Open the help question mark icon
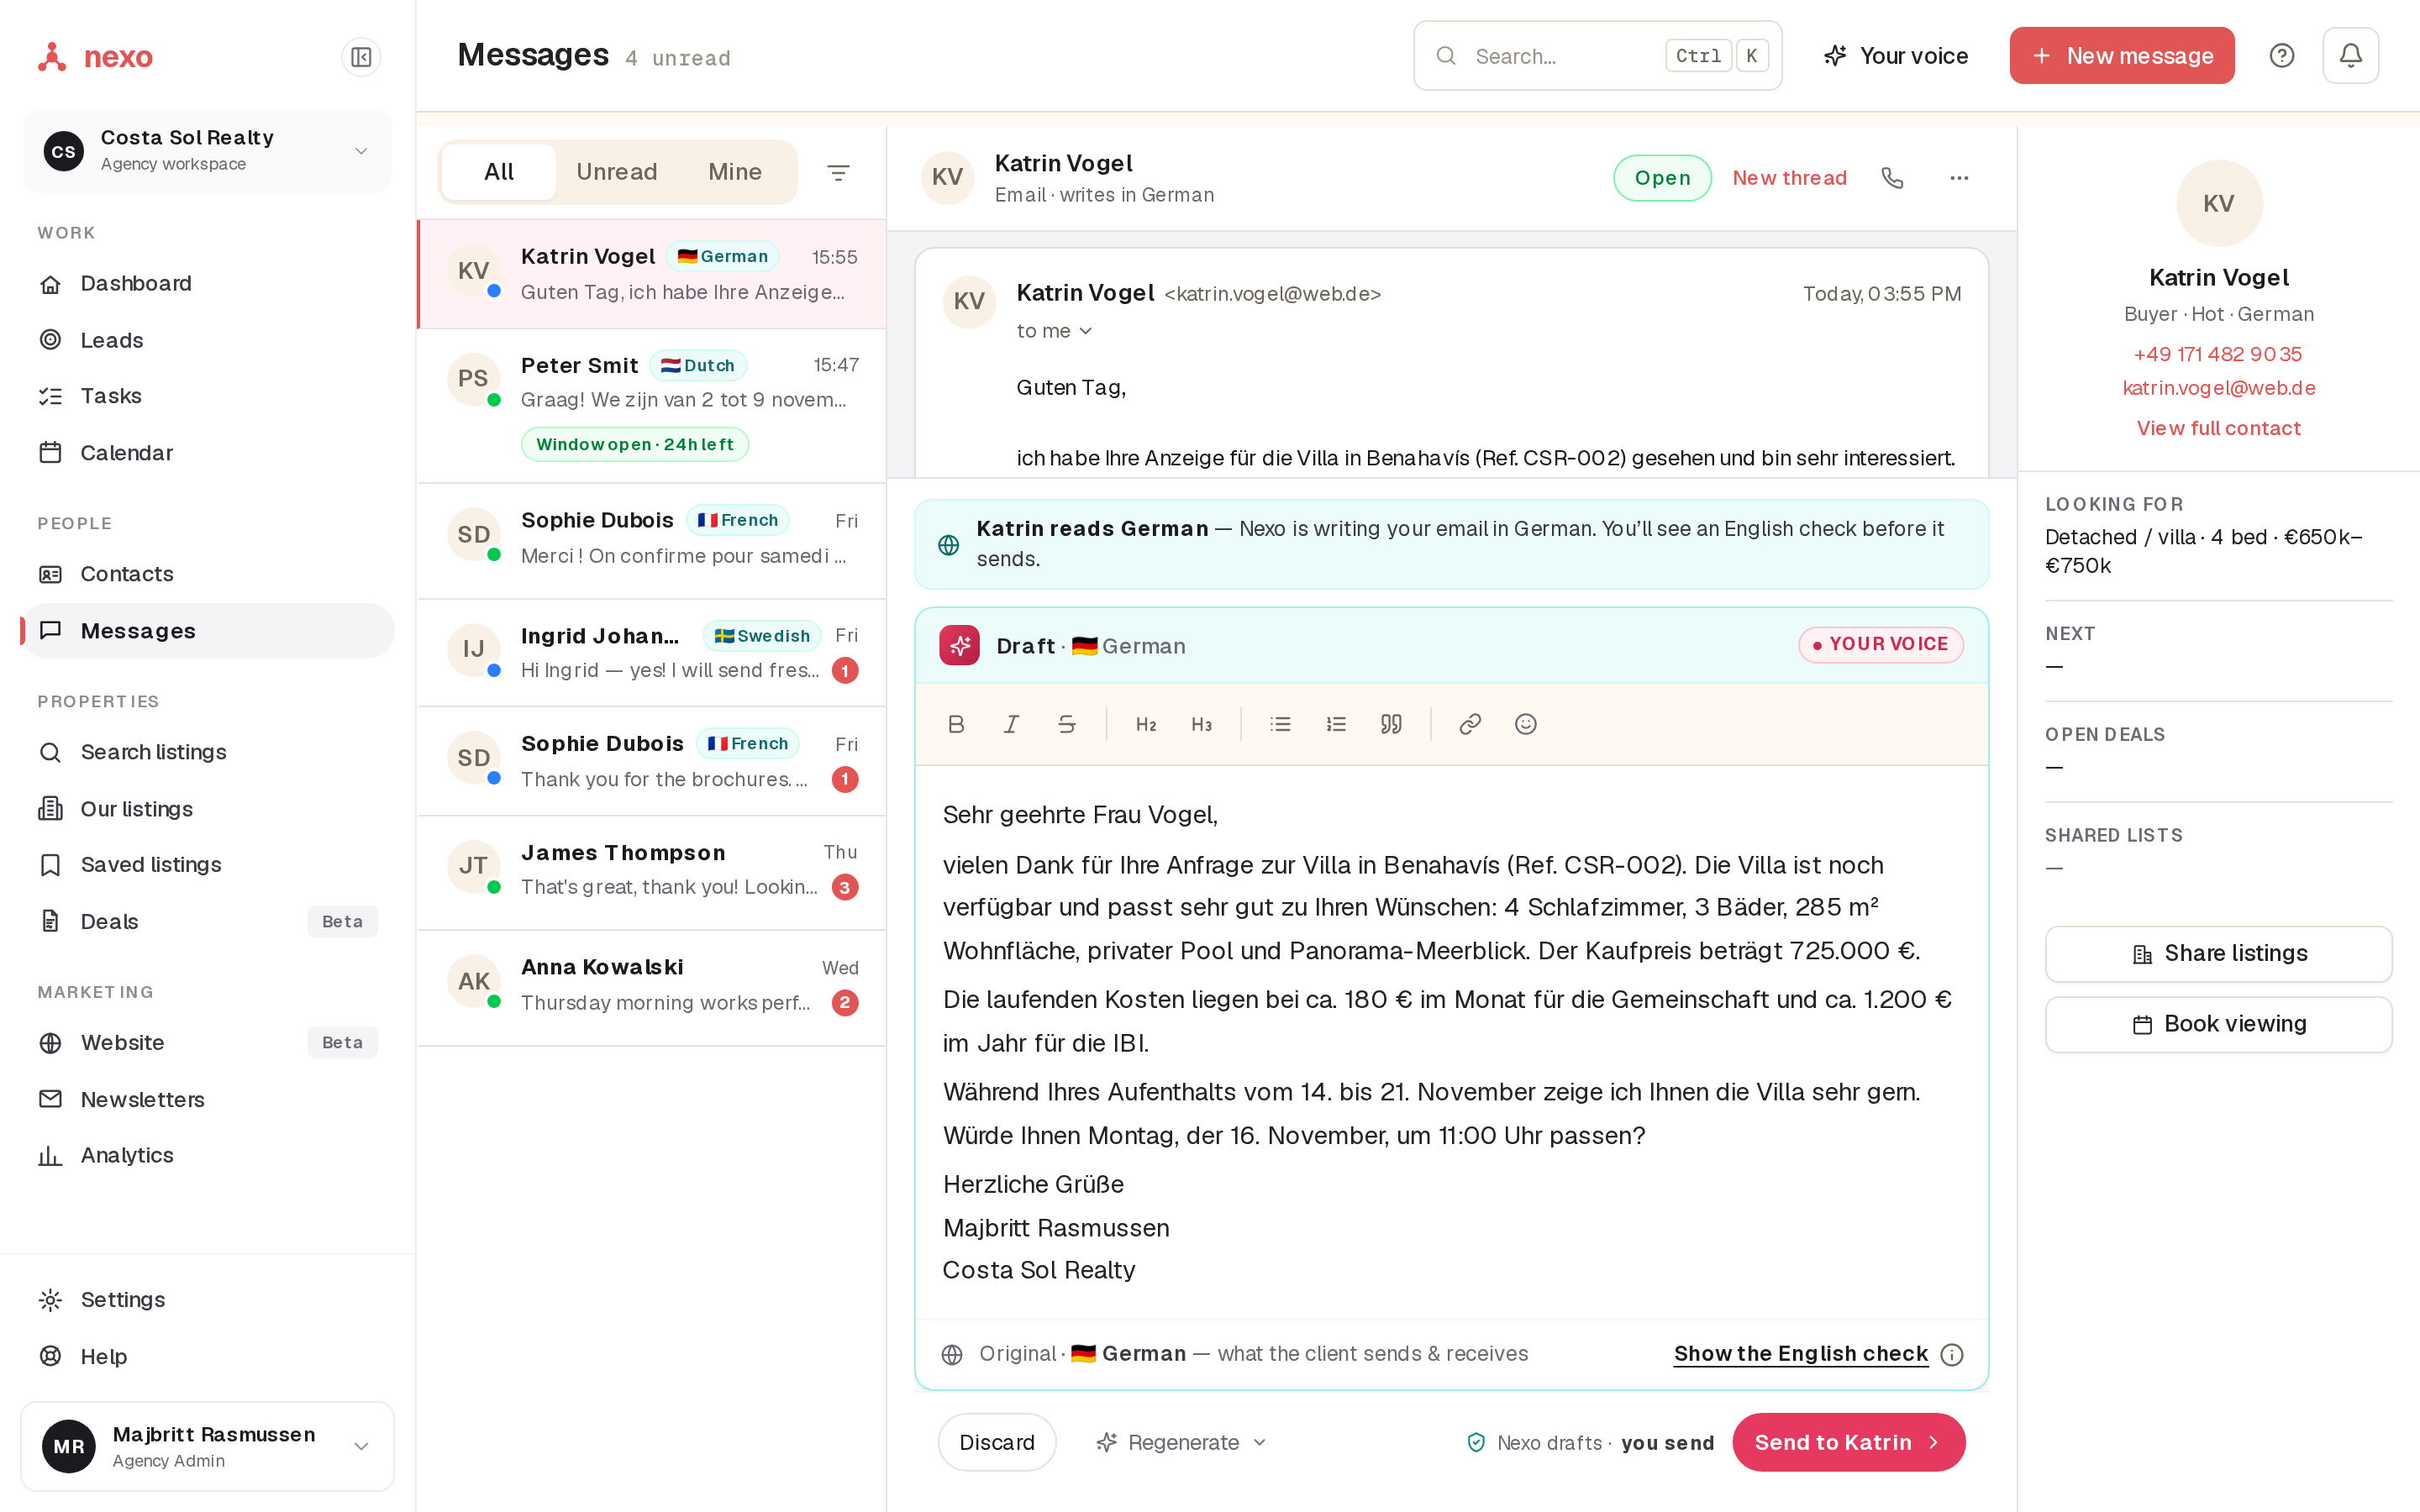 pos(2281,56)
